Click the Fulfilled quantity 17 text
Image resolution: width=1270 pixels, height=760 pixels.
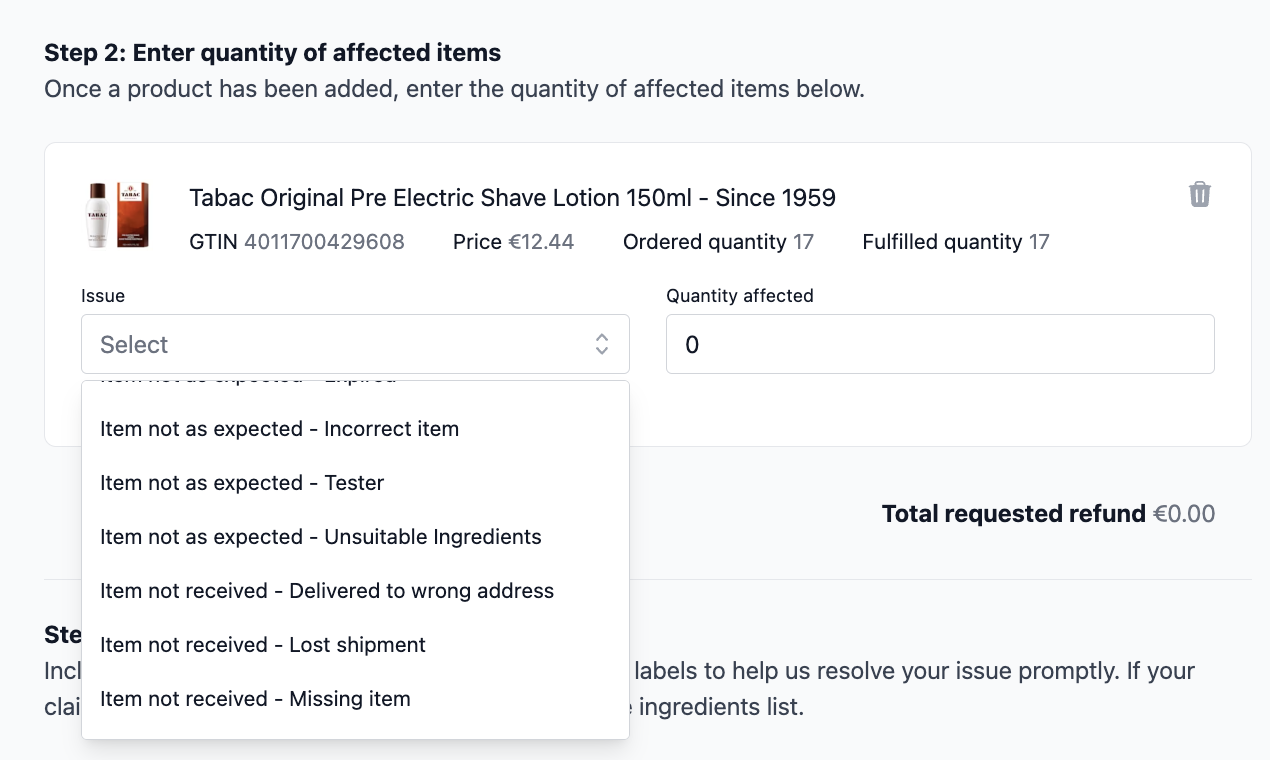(956, 242)
